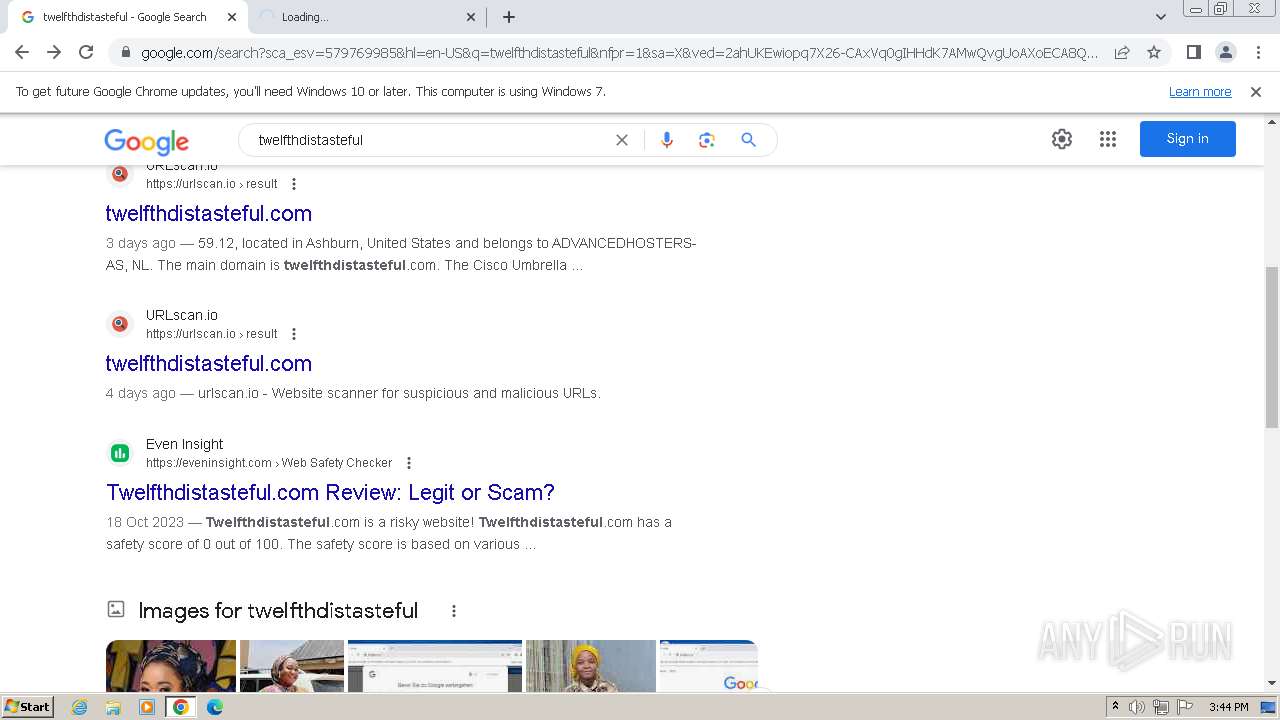
Task: Click the system clock 3:44 PM
Action: click(x=1228, y=707)
